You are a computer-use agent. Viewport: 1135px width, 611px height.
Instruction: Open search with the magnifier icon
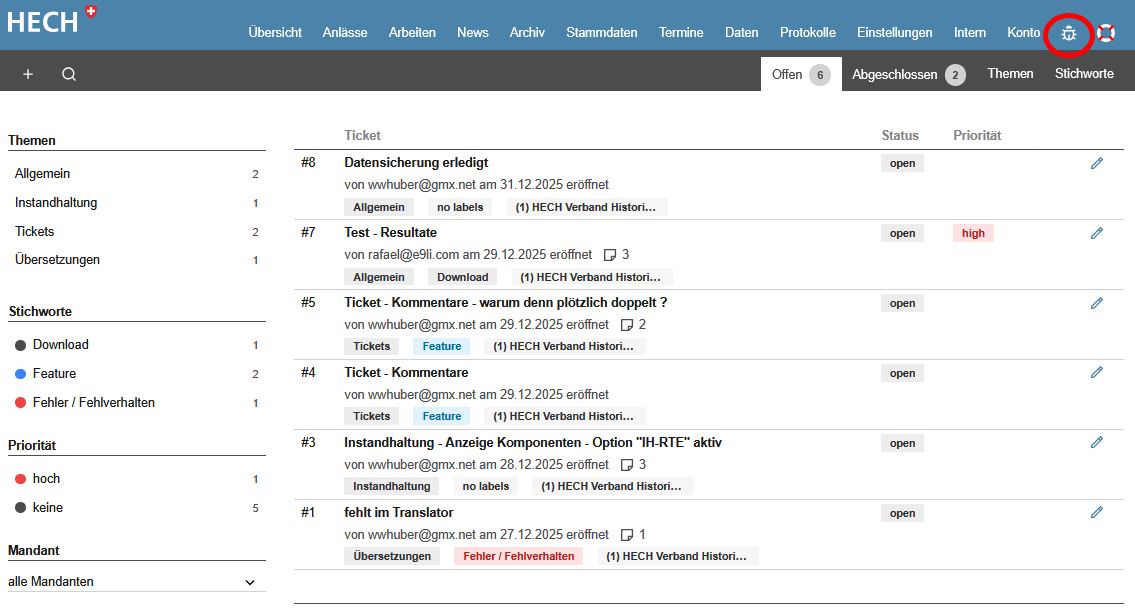69,74
